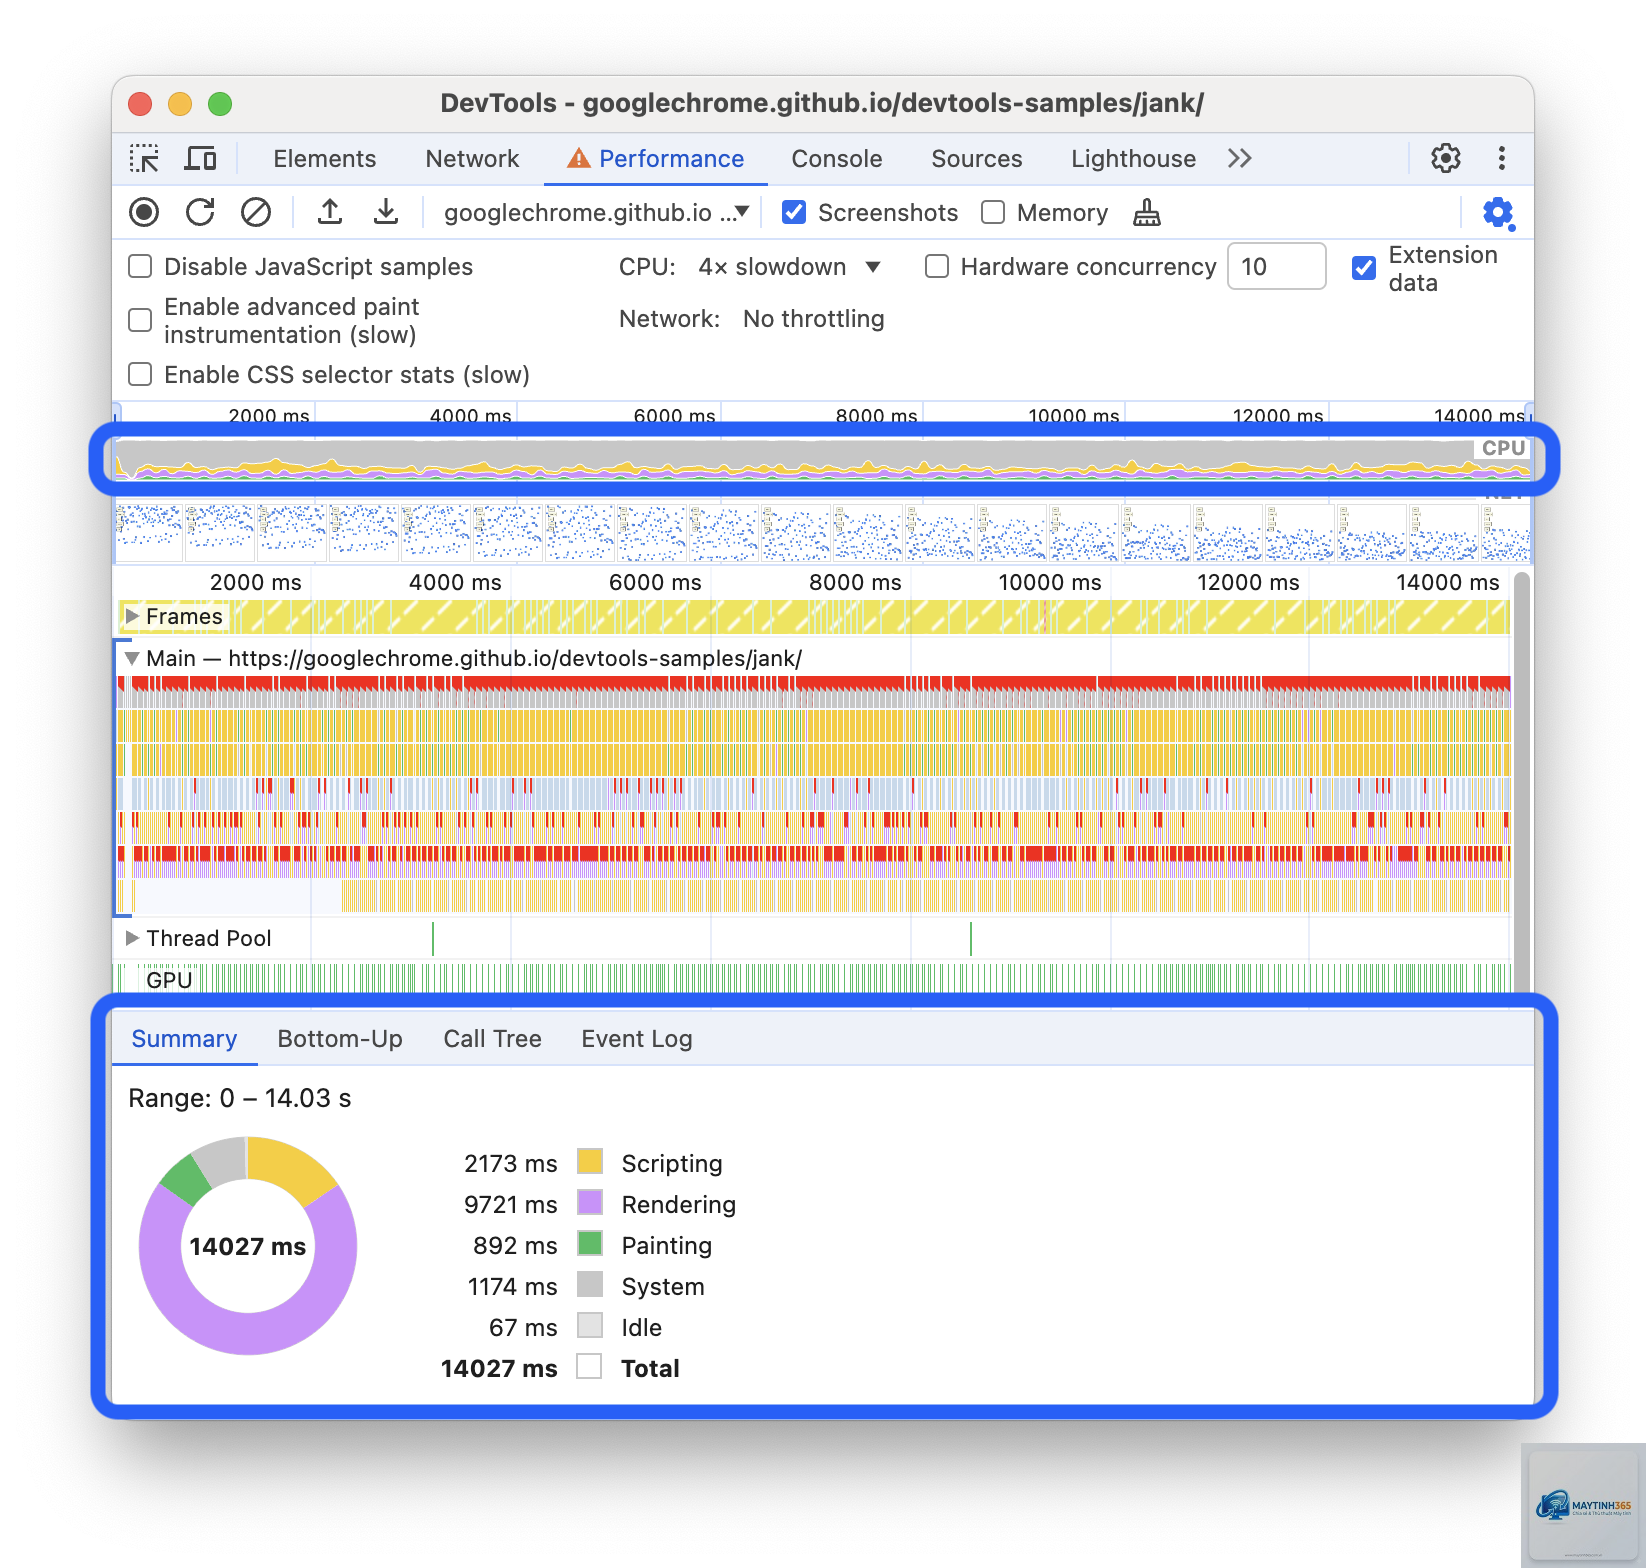
Task: Click the 14027 ms donut chart
Action: (248, 1246)
